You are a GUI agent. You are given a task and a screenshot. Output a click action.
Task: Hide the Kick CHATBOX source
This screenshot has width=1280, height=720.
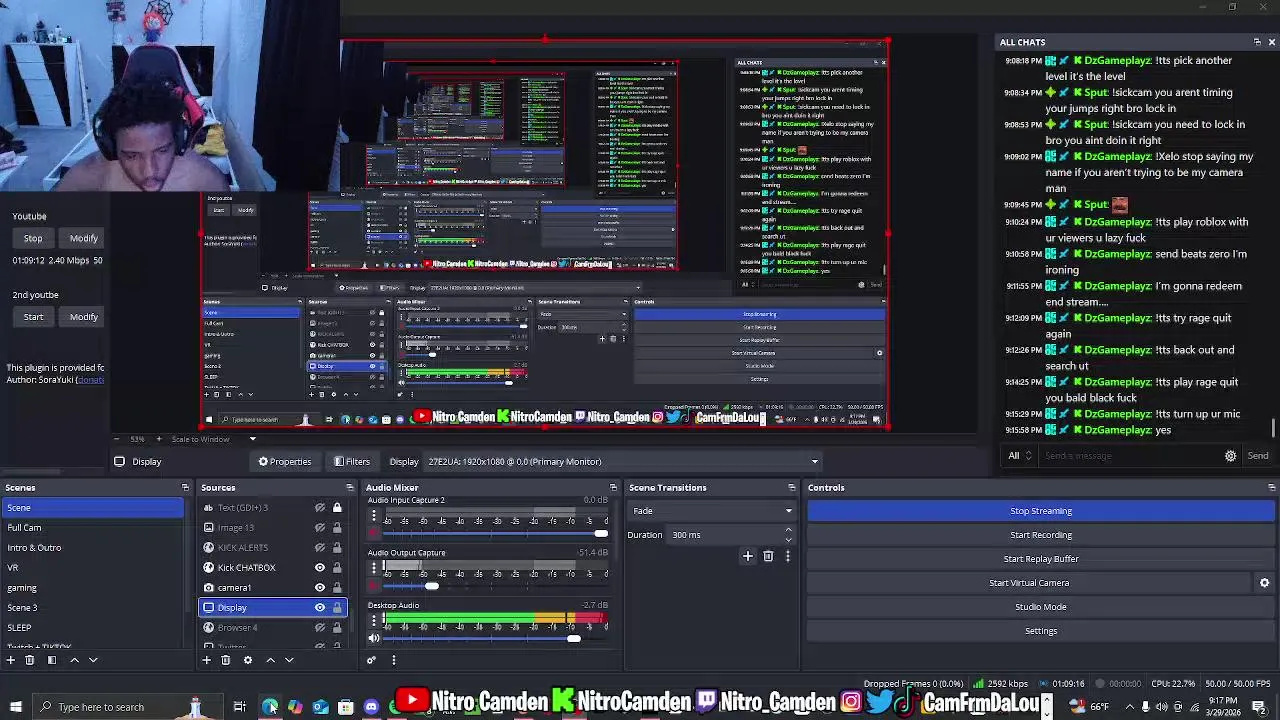click(320, 568)
